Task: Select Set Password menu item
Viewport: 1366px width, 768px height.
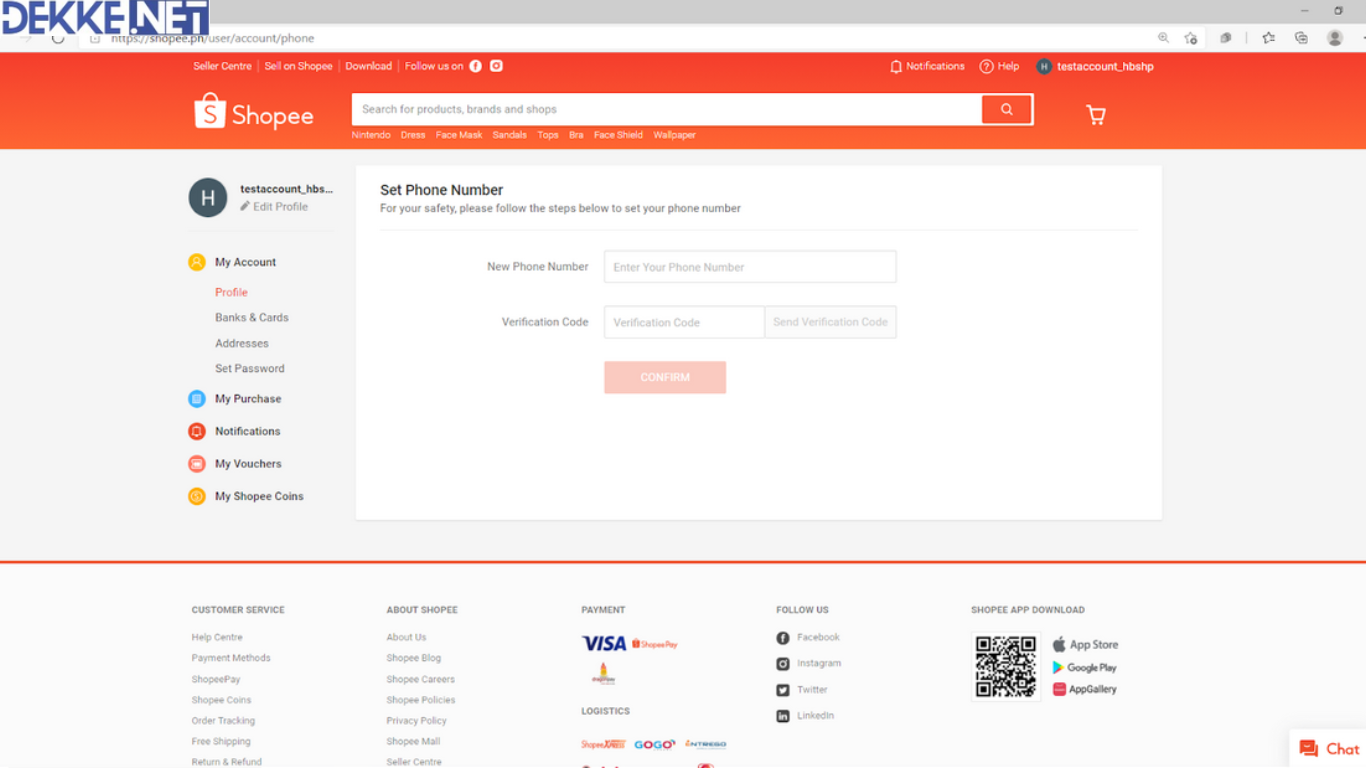Action: (x=250, y=368)
